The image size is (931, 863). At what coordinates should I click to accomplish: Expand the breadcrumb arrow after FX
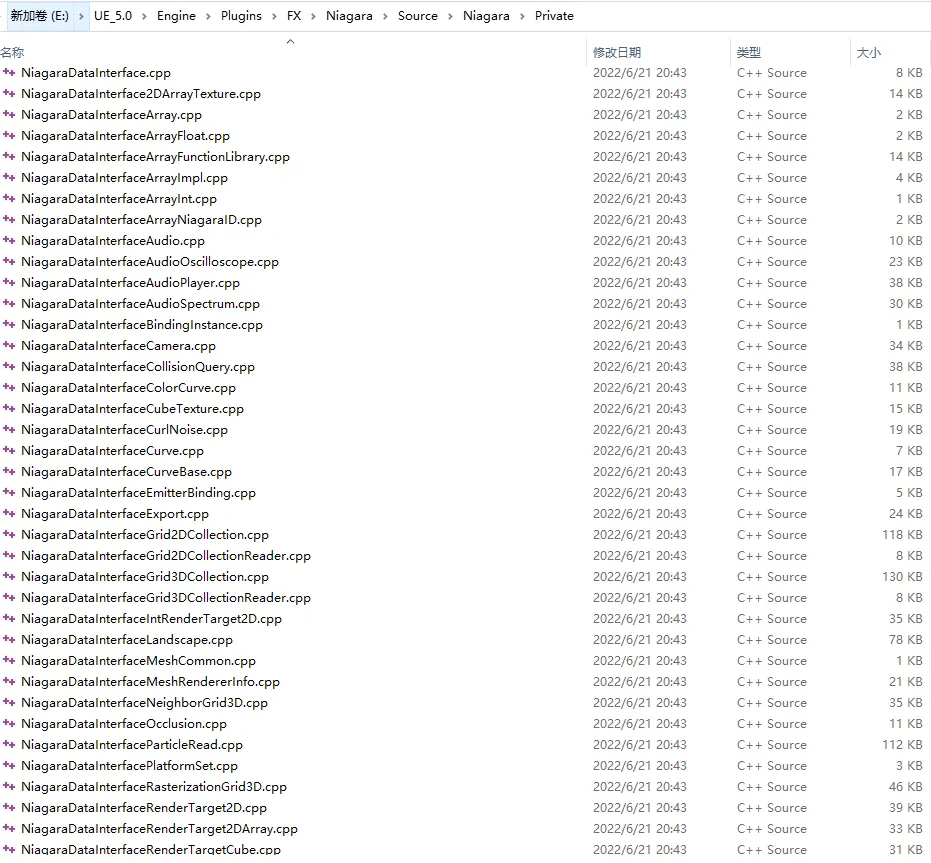[313, 16]
